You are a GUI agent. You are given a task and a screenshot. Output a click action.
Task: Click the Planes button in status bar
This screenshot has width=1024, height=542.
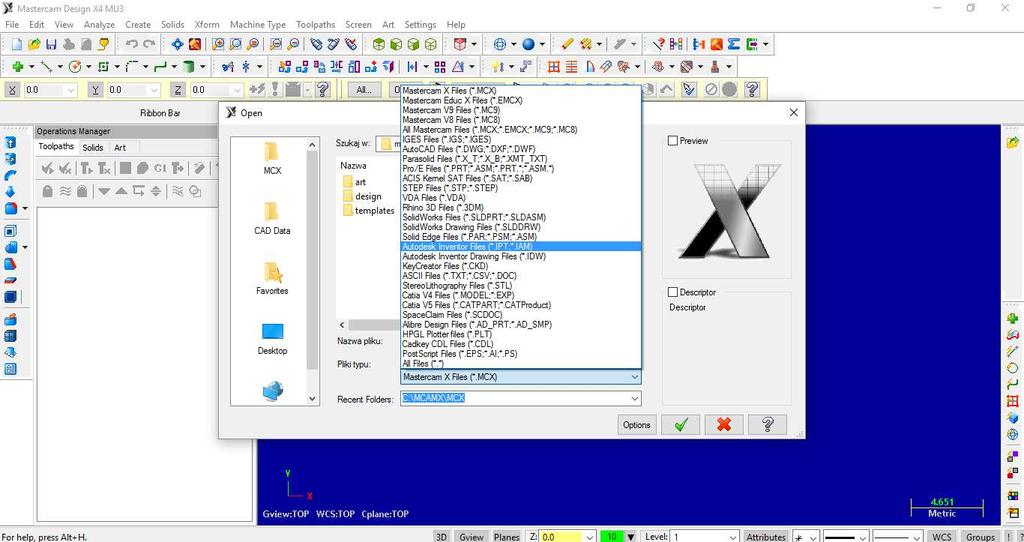pyautogui.click(x=506, y=537)
